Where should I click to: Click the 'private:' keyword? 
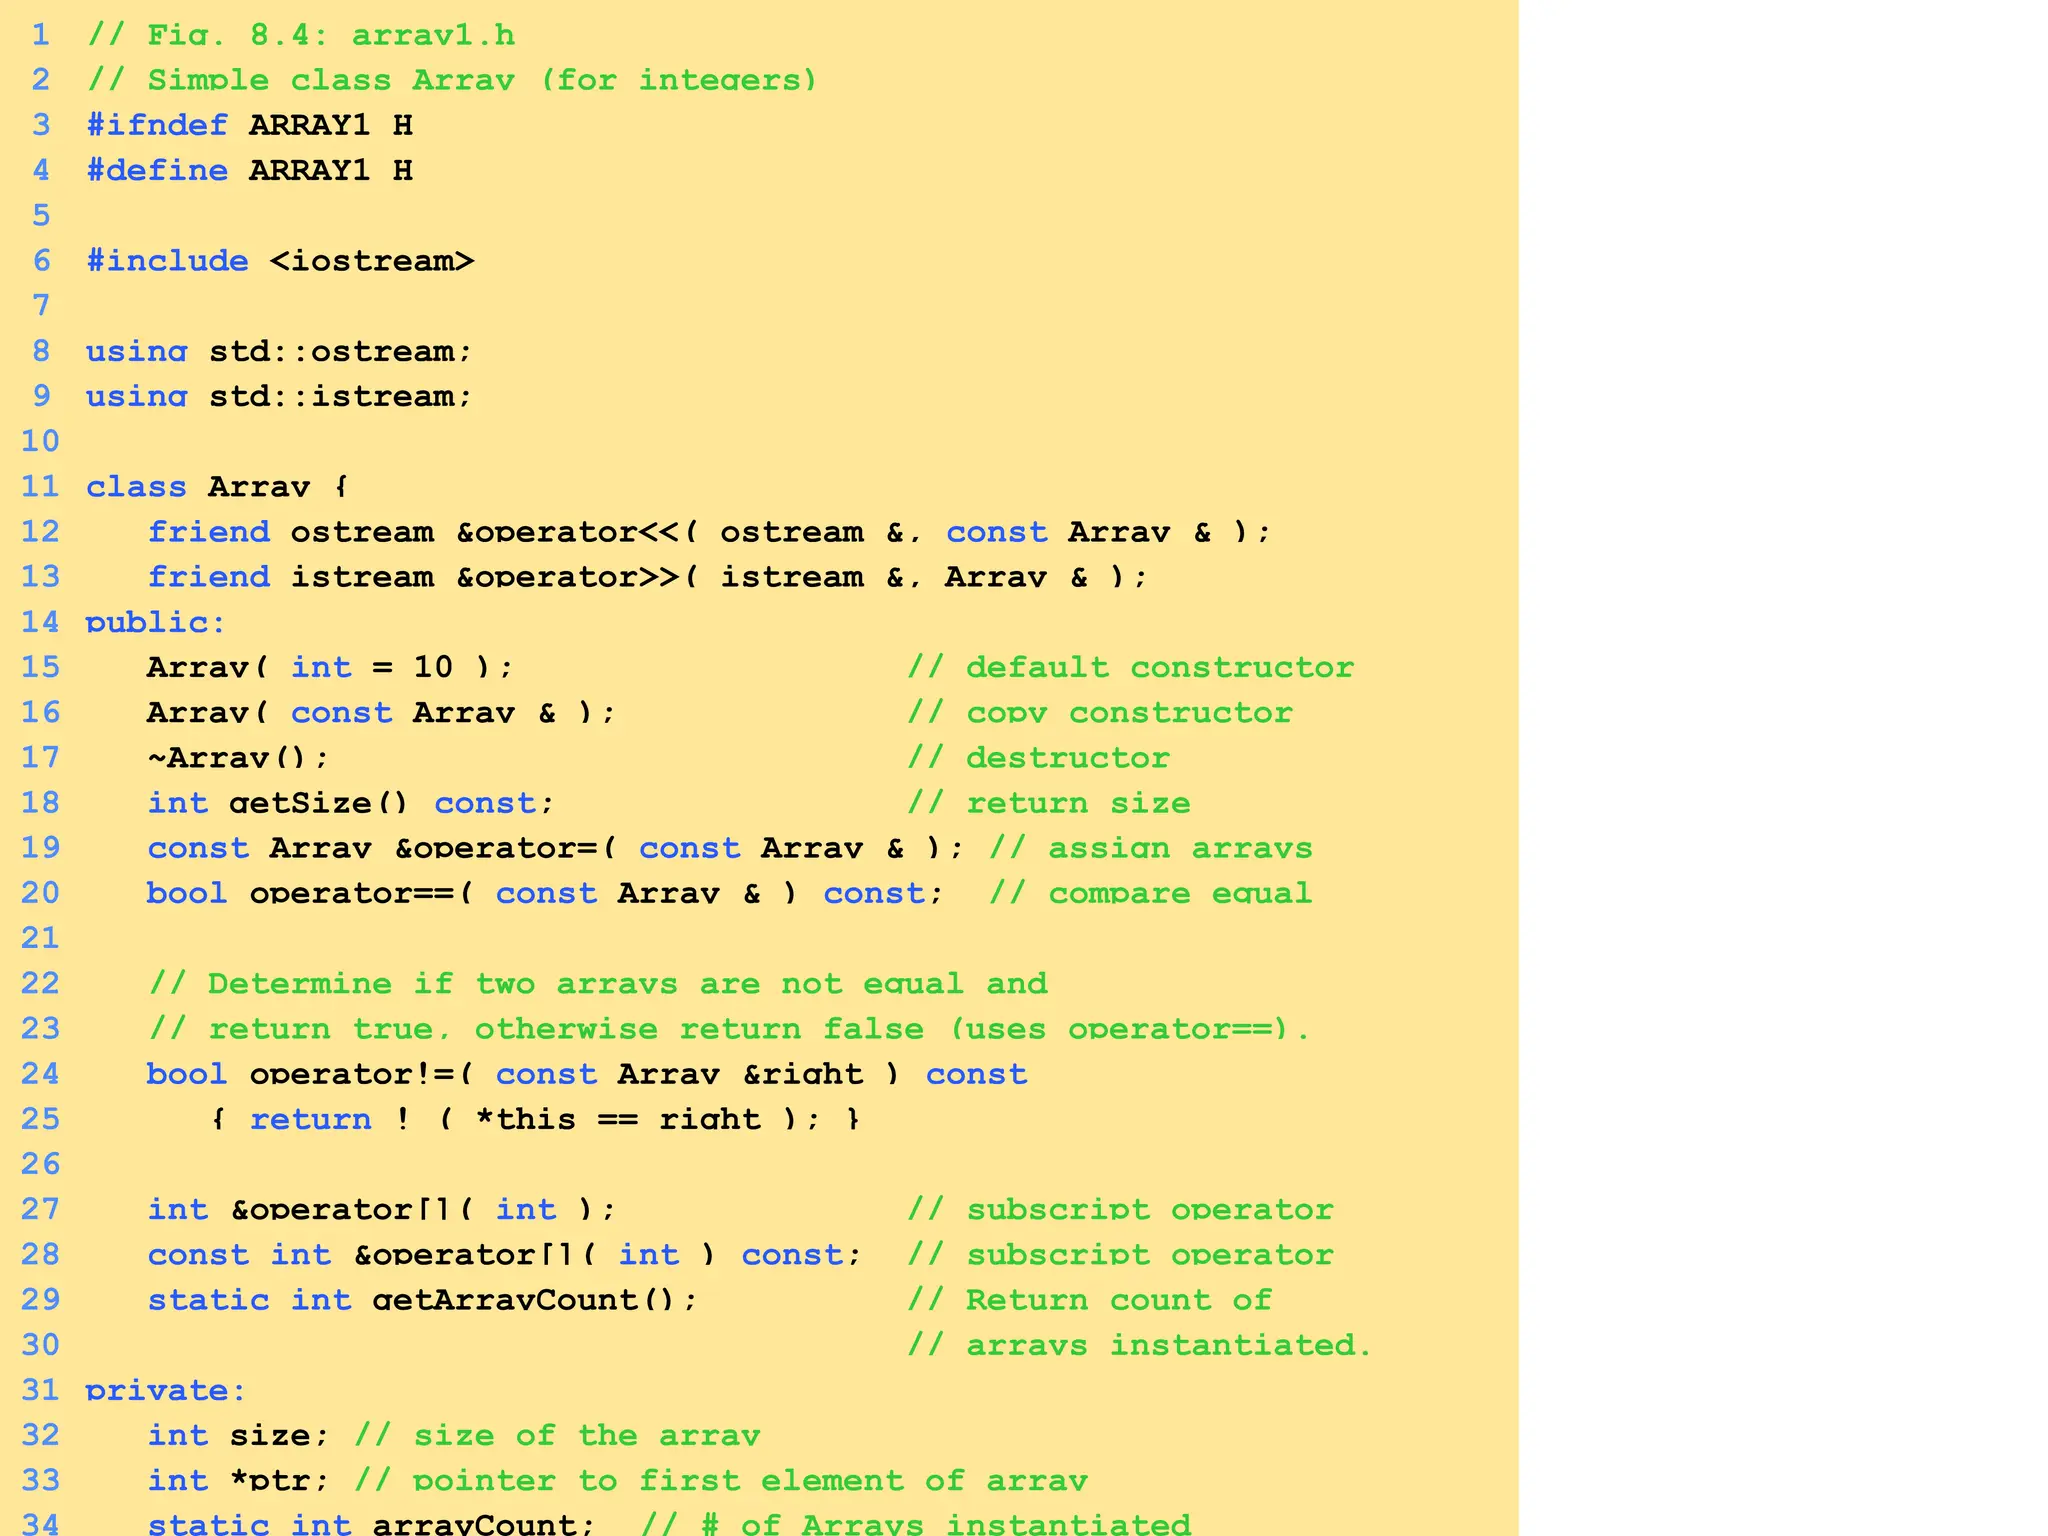165,1390
